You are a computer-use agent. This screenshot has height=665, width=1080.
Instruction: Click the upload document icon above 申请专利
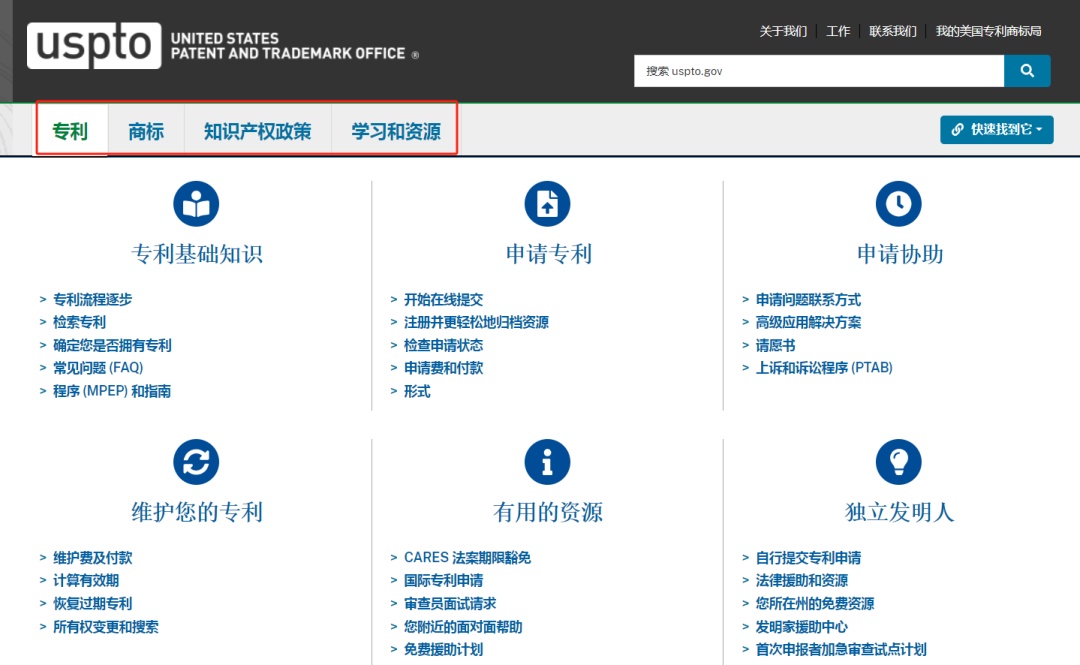(547, 204)
